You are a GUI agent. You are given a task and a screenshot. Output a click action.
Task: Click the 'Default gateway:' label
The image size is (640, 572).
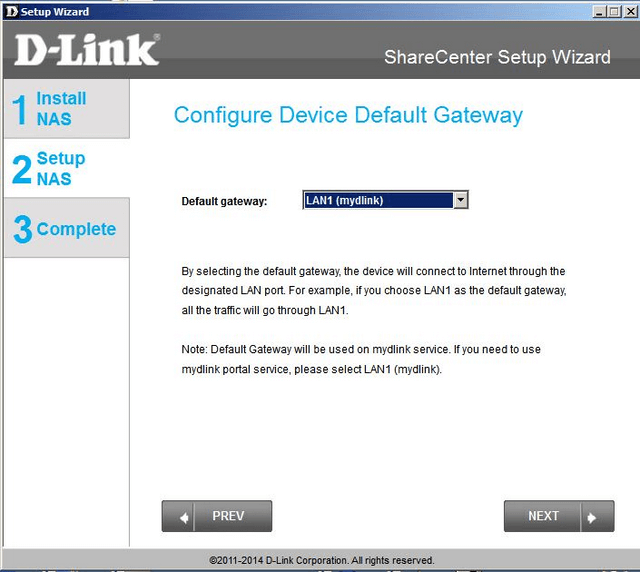pos(224,201)
